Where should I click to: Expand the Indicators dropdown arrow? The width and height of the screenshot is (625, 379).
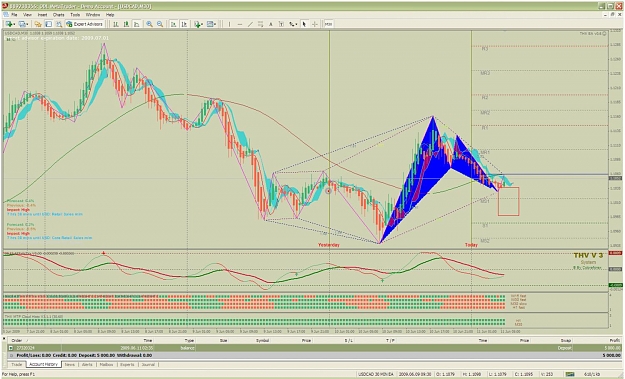click(x=202, y=25)
